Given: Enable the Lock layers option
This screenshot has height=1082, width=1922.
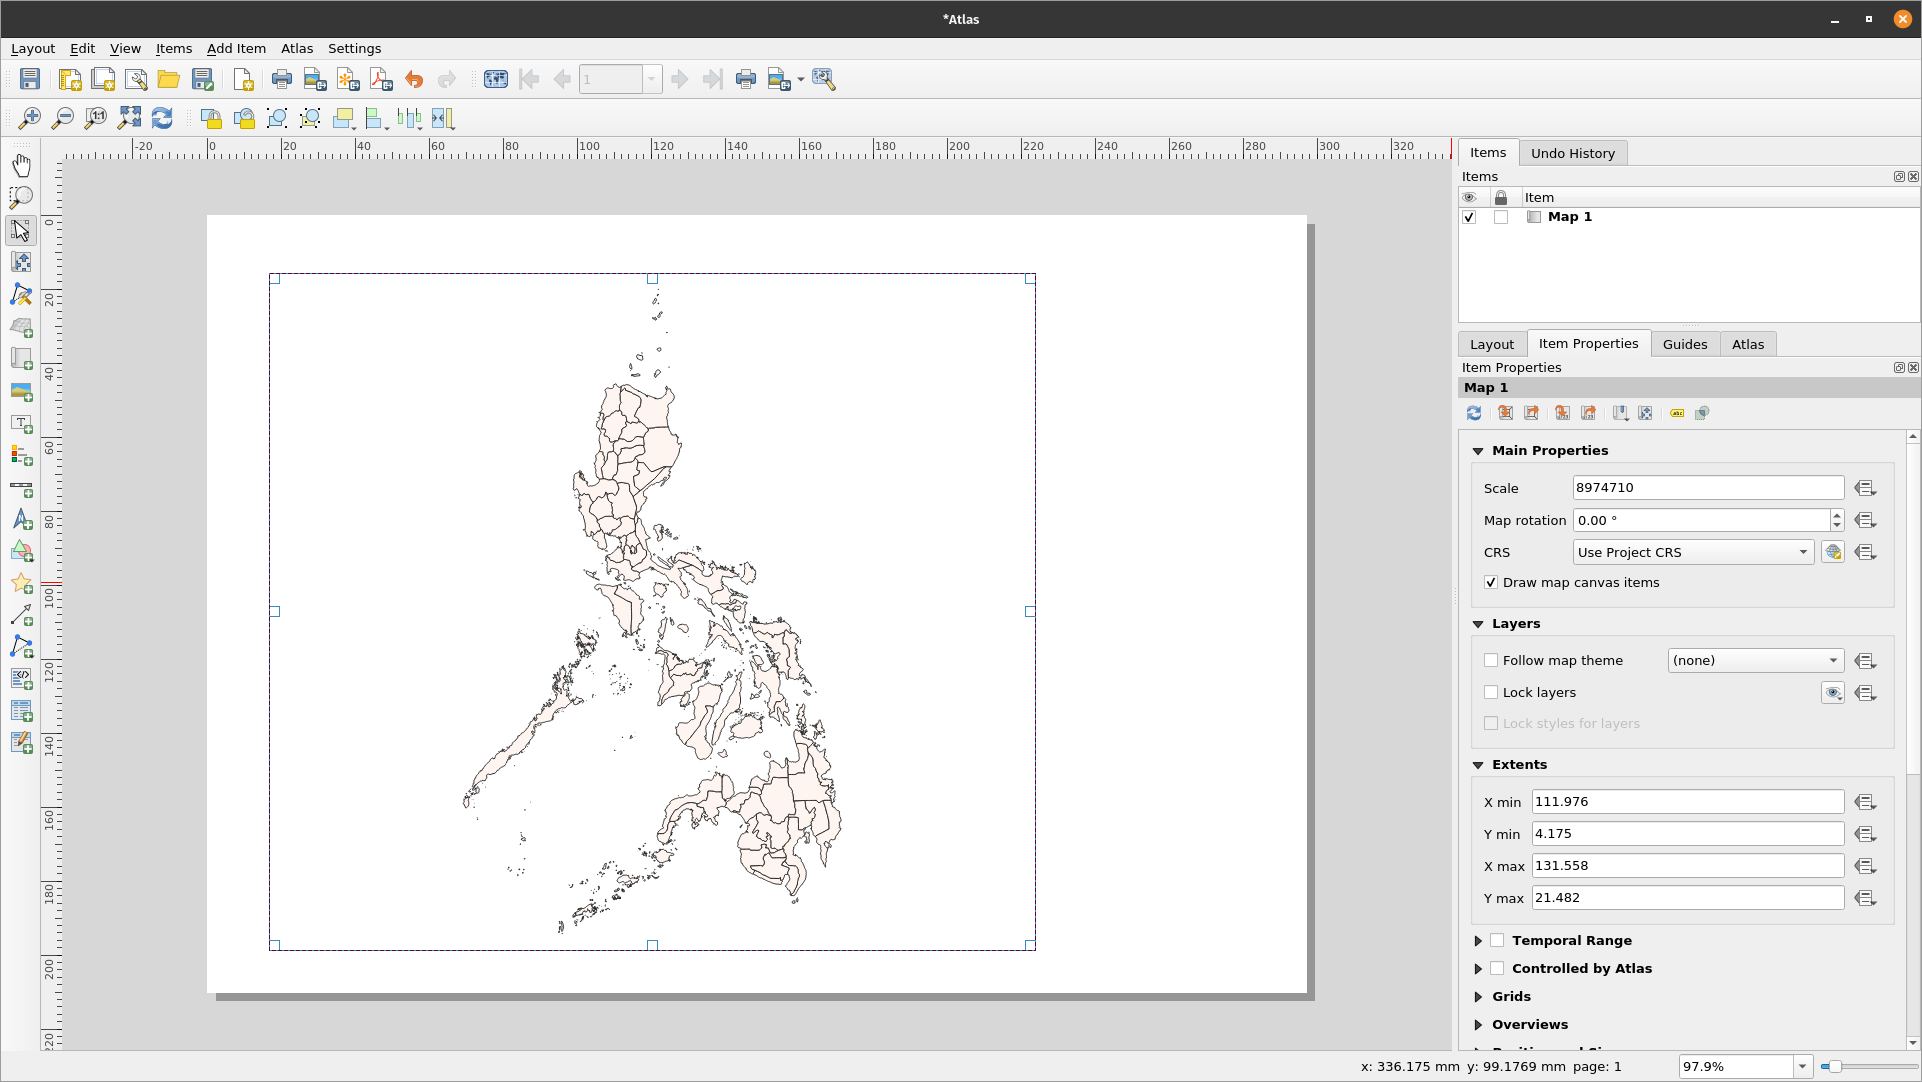Looking at the screenshot, I should coord(1491,692).
